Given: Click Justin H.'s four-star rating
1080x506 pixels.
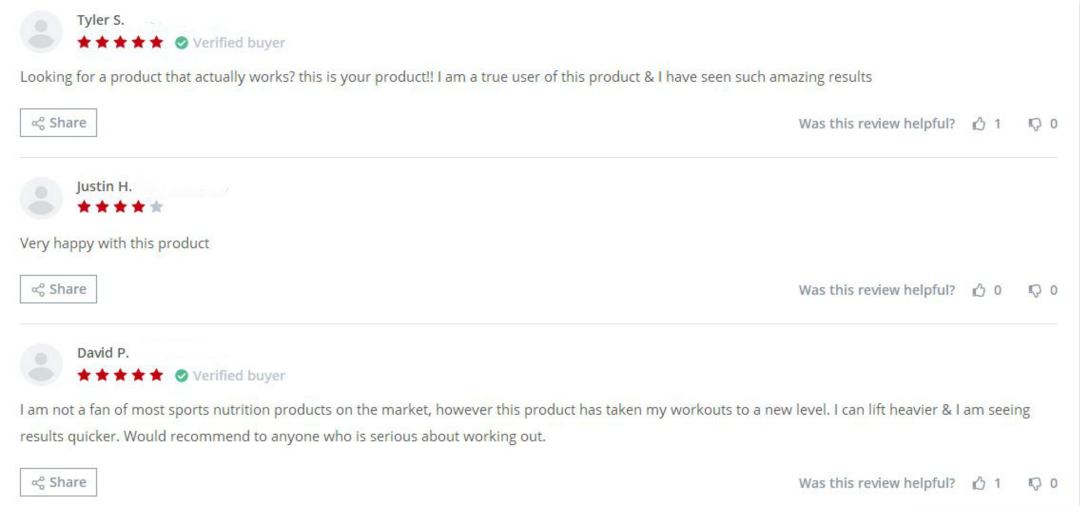Looking at the screenshot, I should pyautogui.click(x=121, y=207).
